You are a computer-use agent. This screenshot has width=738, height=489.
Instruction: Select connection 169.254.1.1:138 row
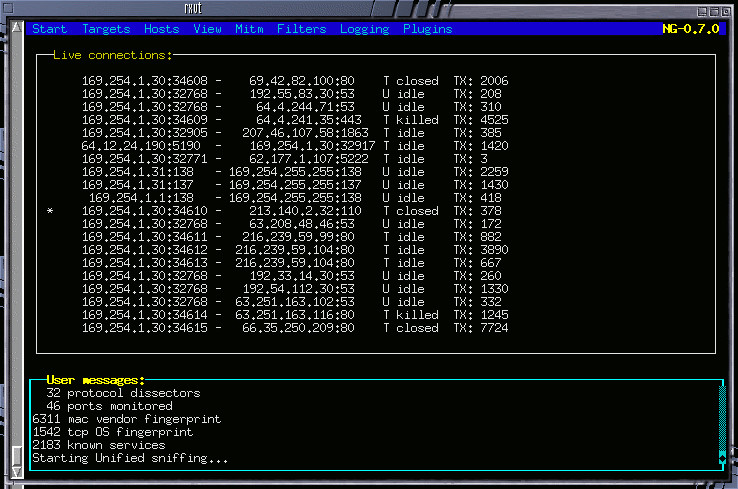[295, 198]
